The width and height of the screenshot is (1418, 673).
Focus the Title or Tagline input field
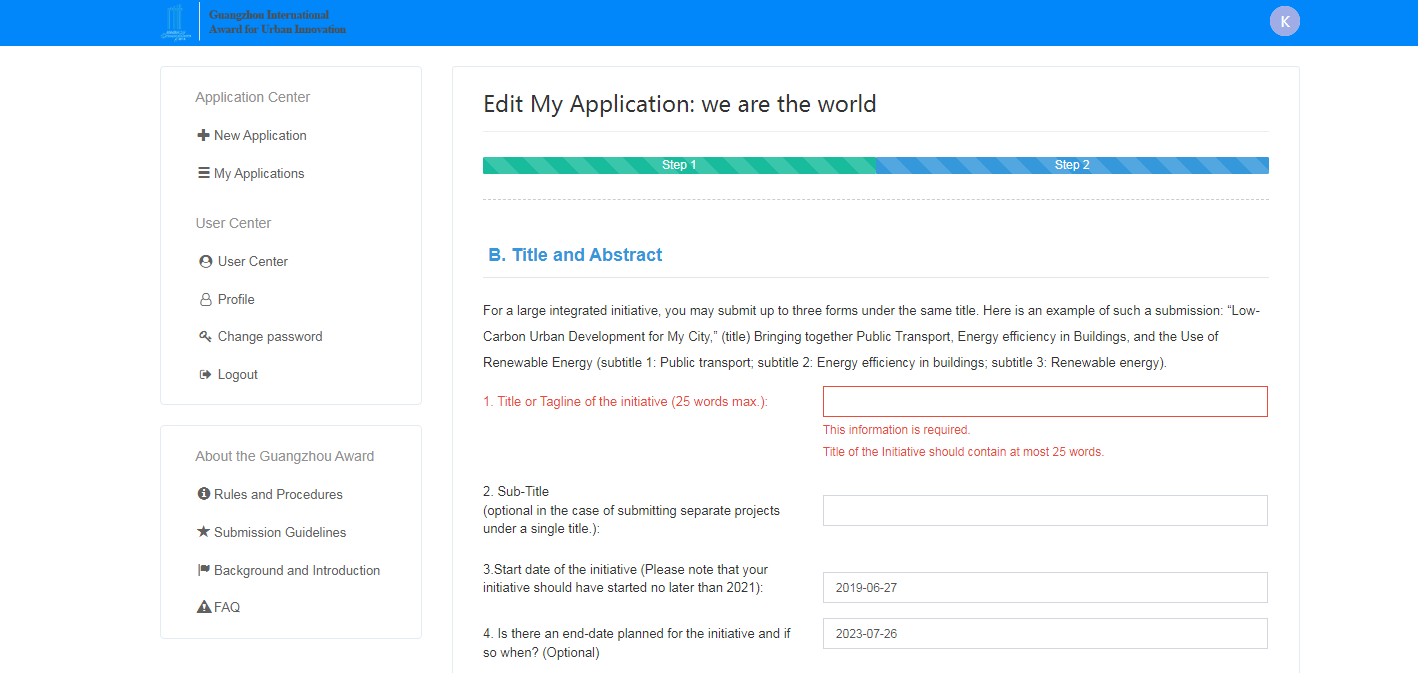pos(1045,402)
